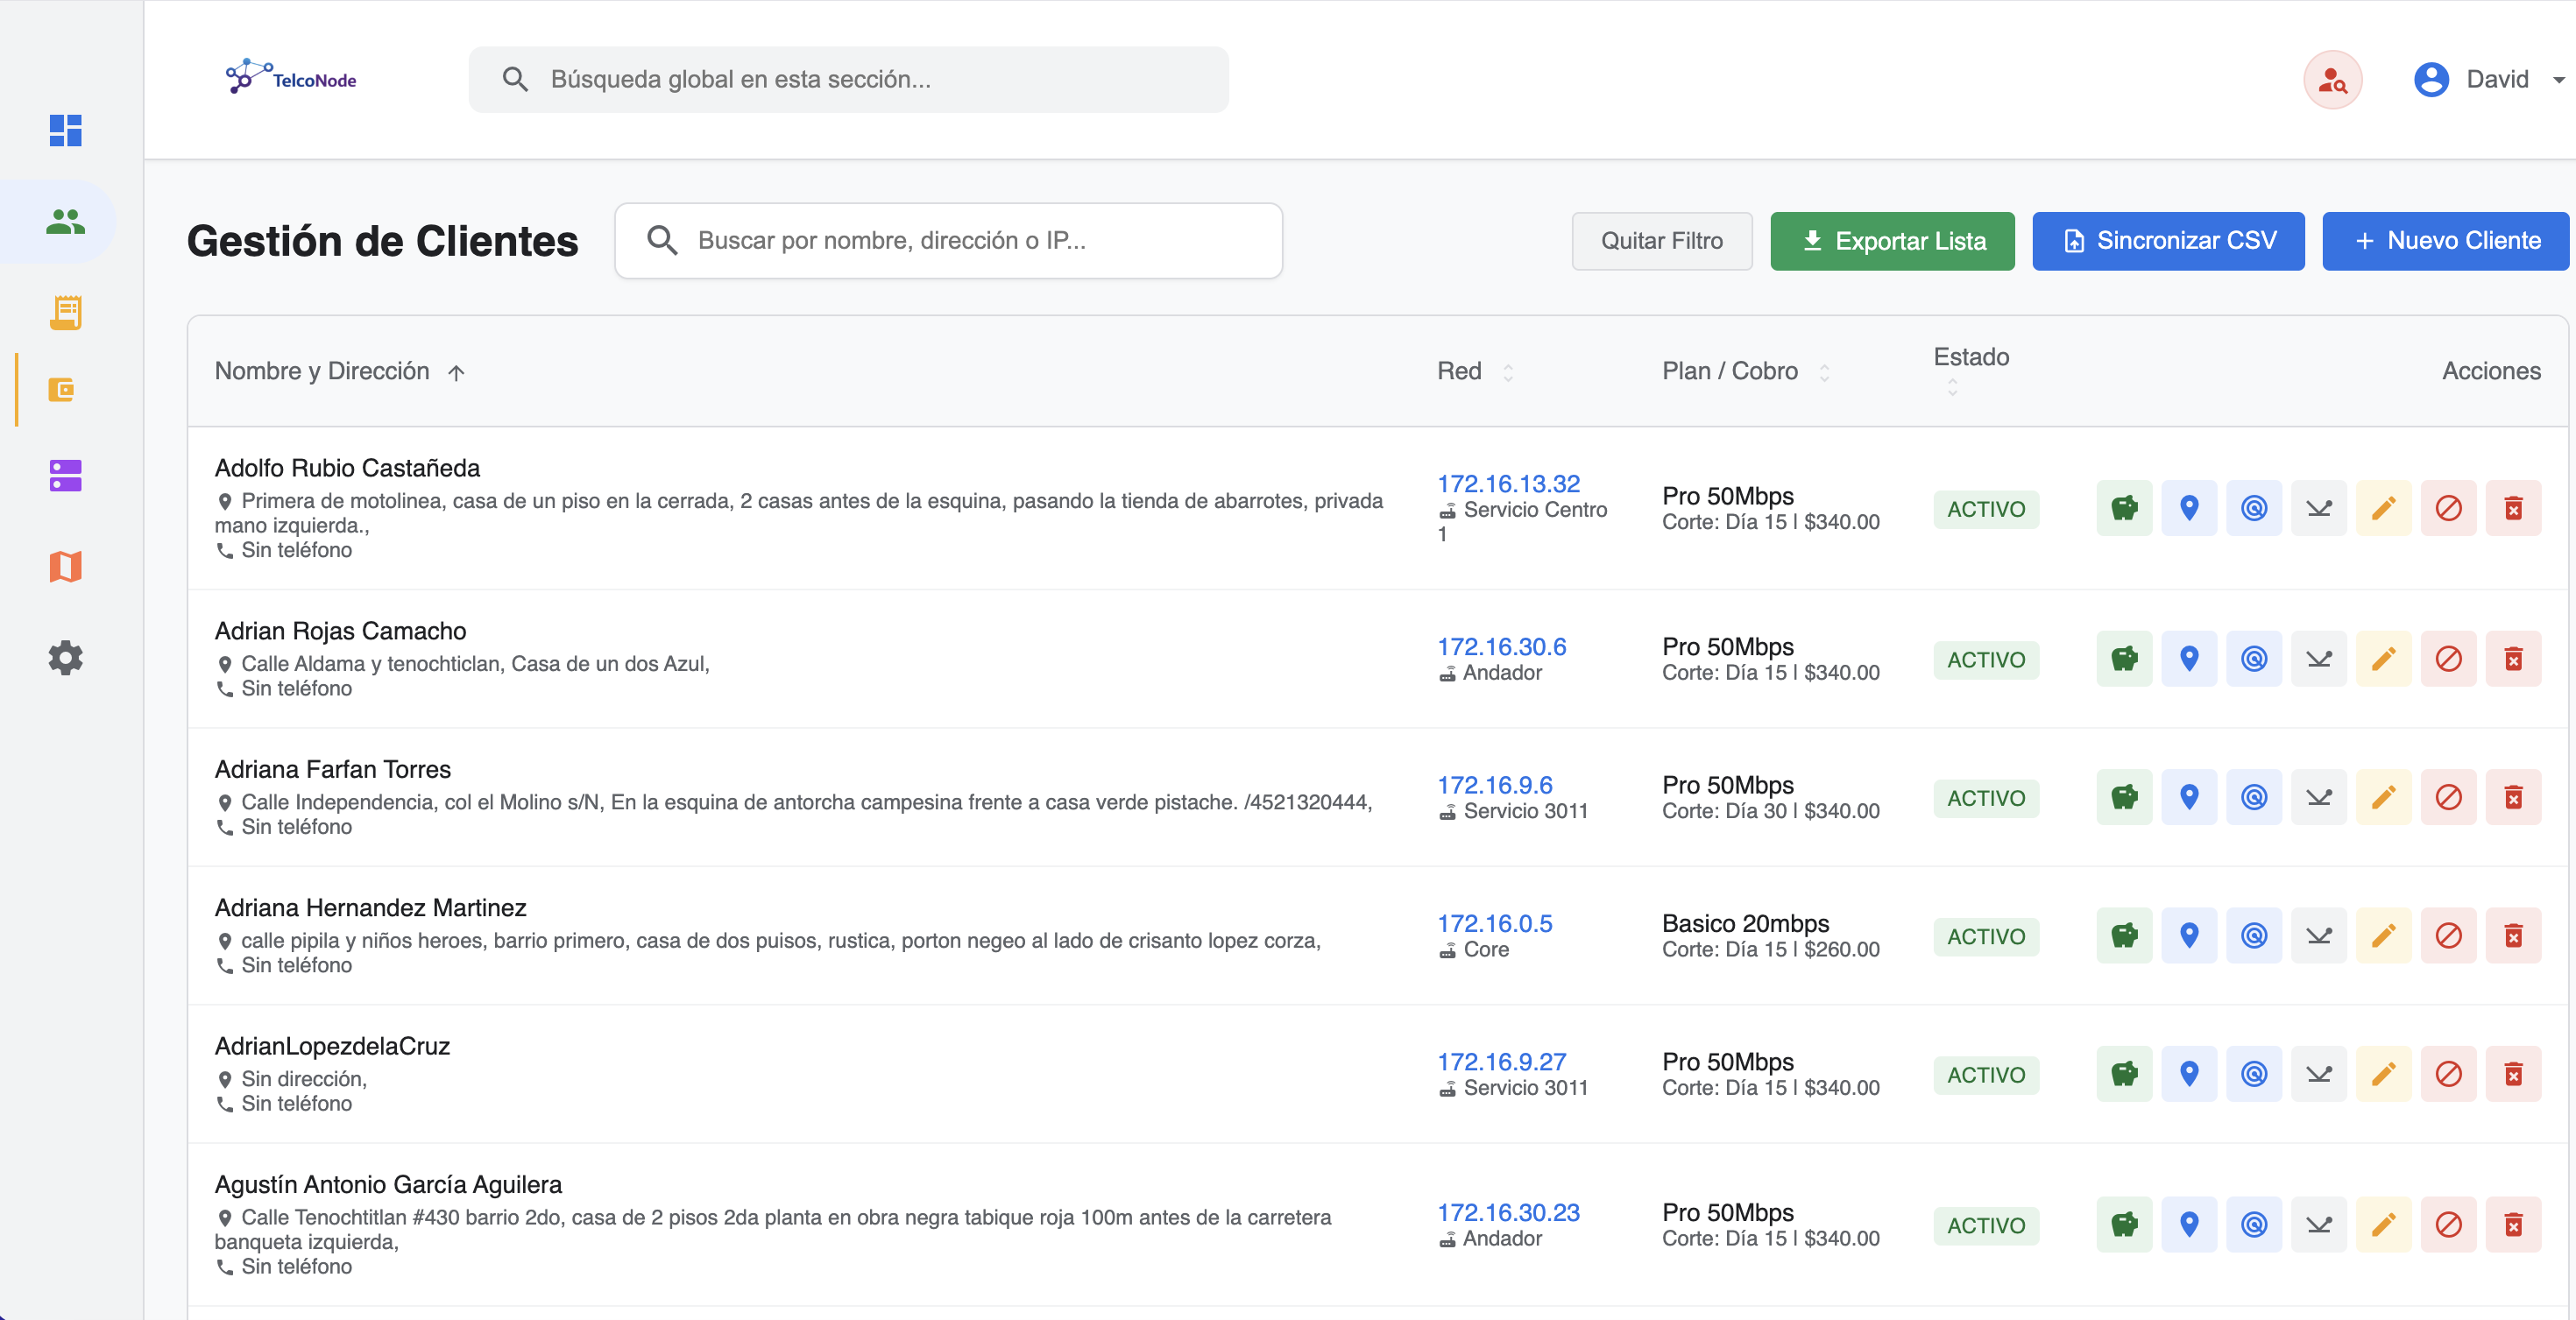Open IP link 172.16.13.32

(1508, 484)
